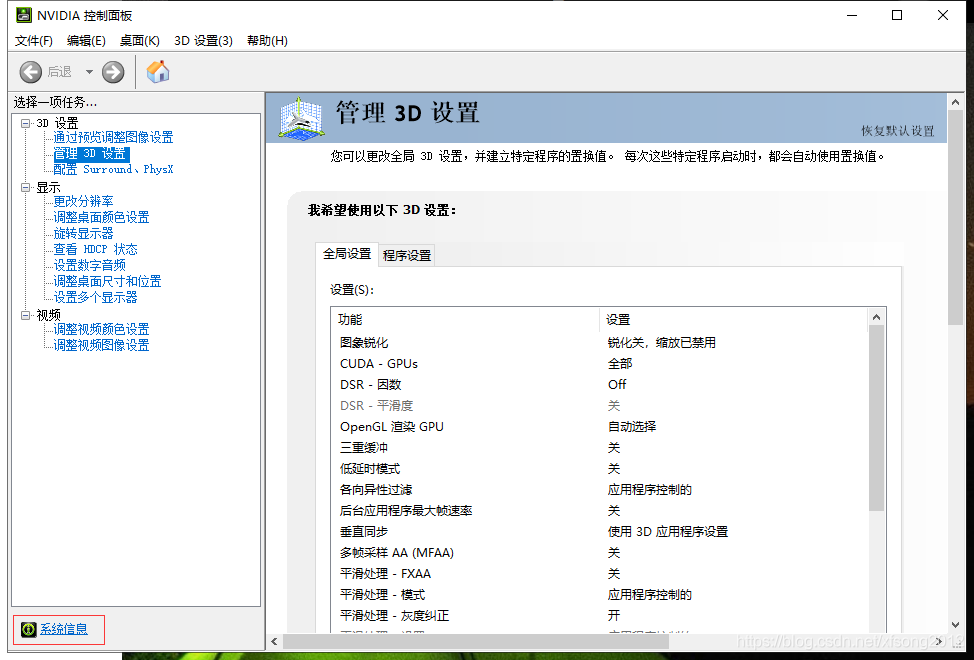Click the Forward arrow button
Viewport: 974px width, 660px height.
click(113, 72)
